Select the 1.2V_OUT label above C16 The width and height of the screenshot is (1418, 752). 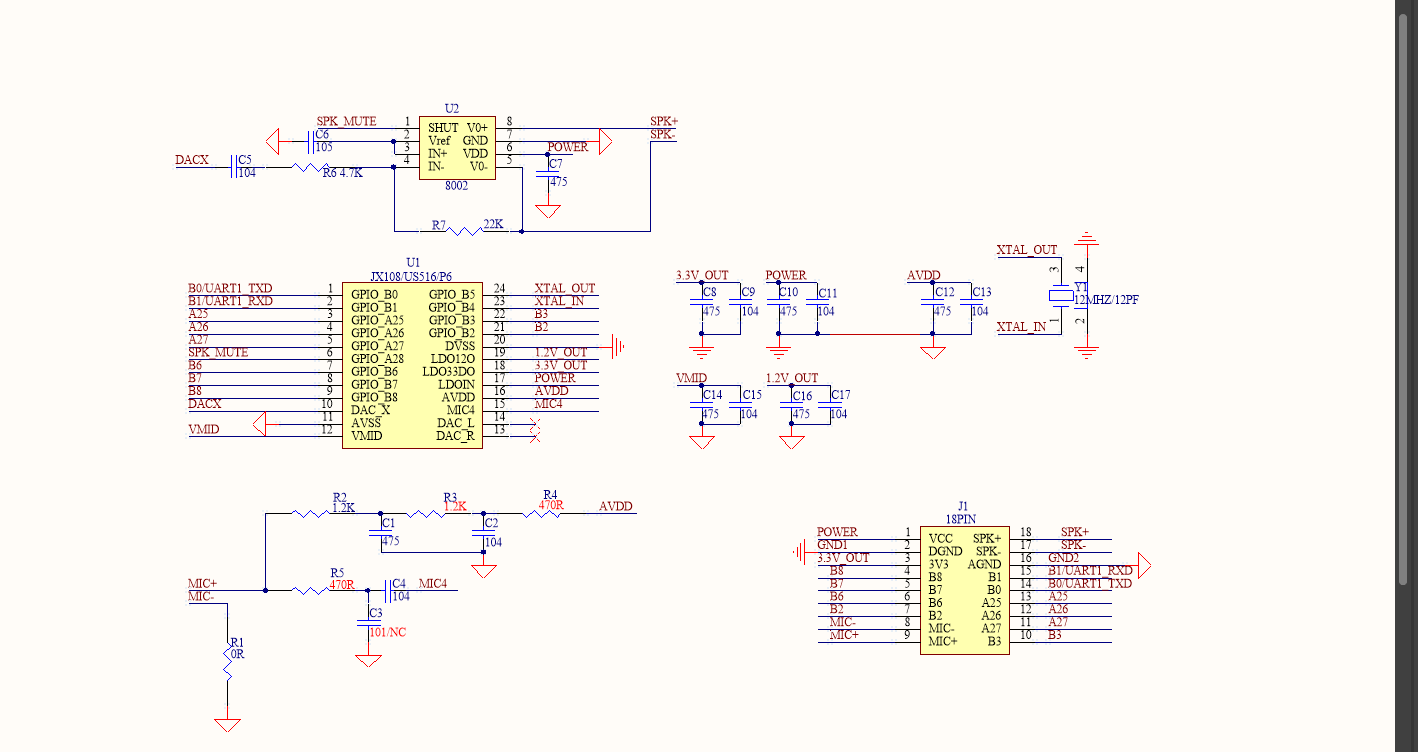(x=791, y=378)
